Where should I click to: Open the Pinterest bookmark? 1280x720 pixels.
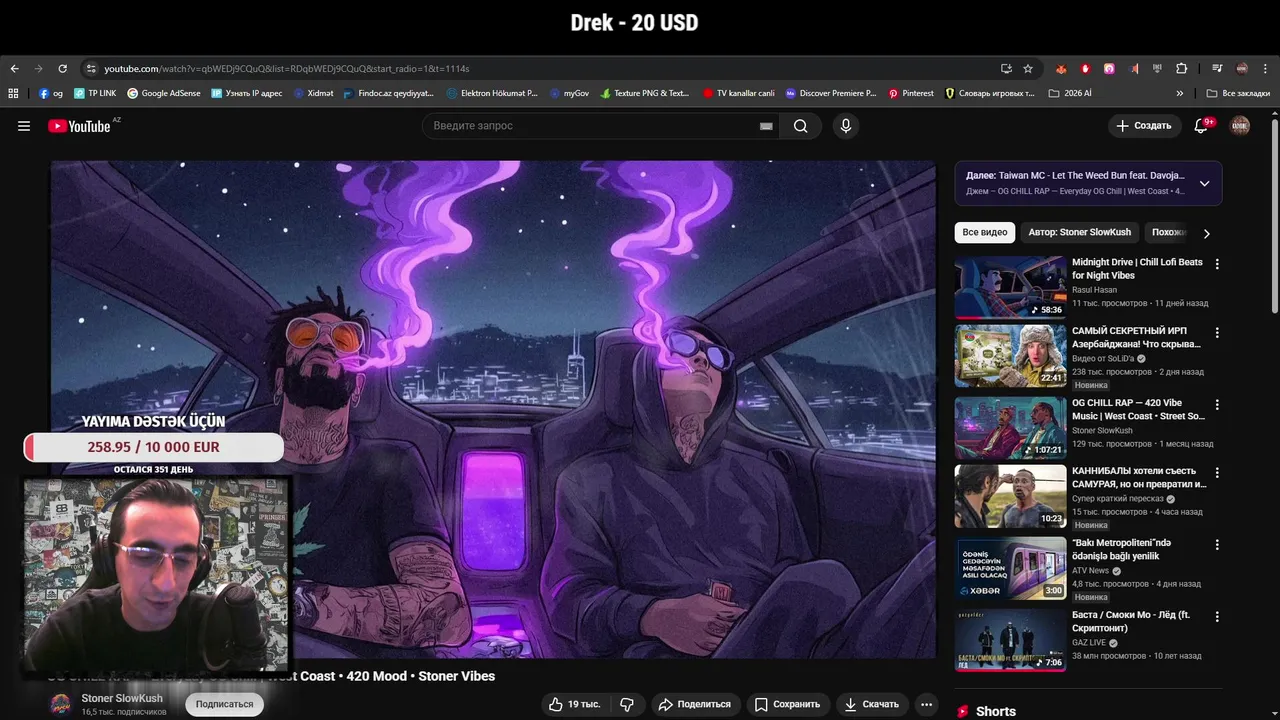tap(911, 93)
